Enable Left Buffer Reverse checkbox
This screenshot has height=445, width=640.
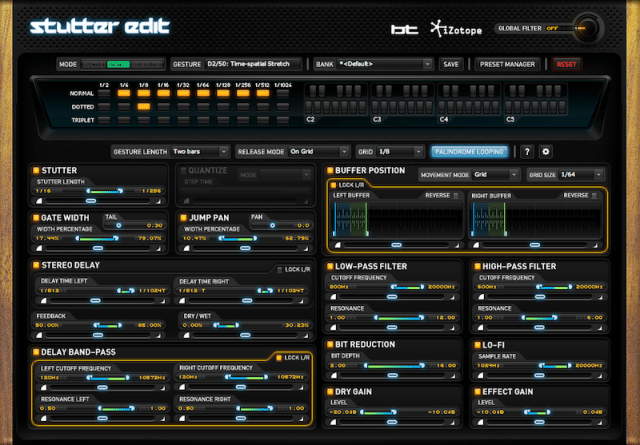[x=456, y=196]
